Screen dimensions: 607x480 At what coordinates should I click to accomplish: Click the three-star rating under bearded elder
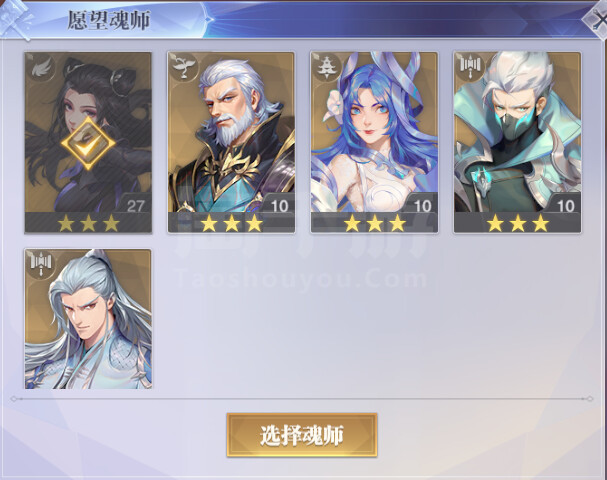[231, 223]
